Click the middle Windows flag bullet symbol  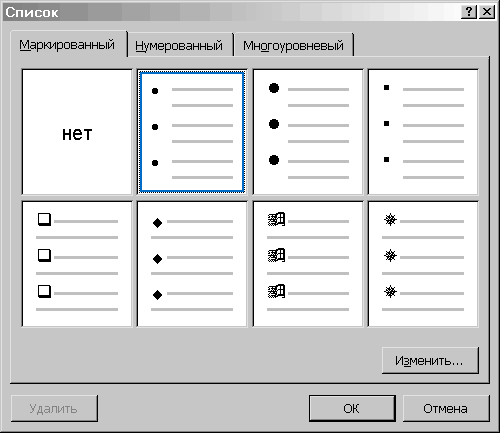(x=276, y=256)
